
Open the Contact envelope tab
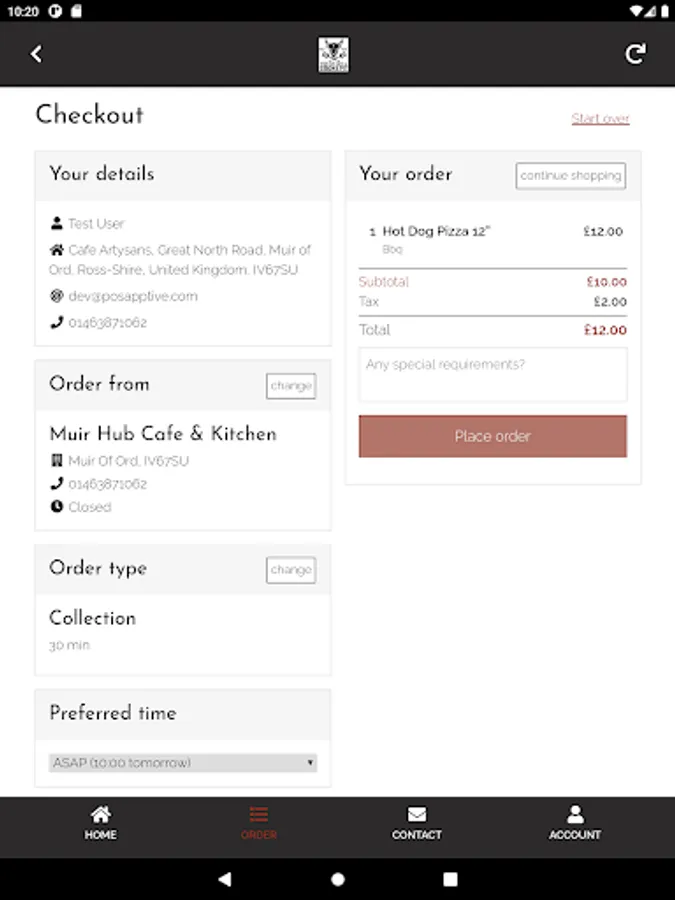point(417,823)
